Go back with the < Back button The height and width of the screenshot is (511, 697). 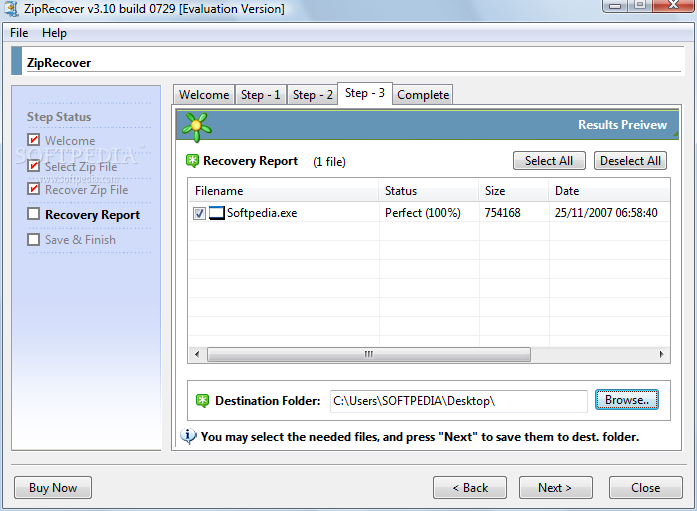[x=470, y=487]
